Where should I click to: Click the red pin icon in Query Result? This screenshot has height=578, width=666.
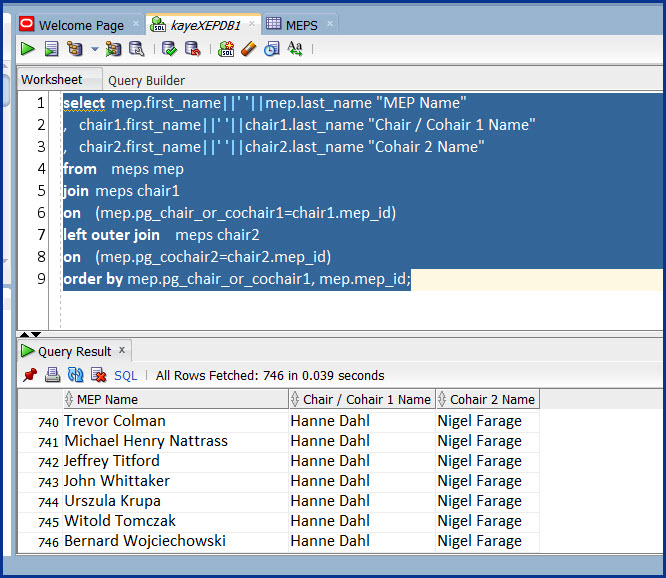point(30,375)
